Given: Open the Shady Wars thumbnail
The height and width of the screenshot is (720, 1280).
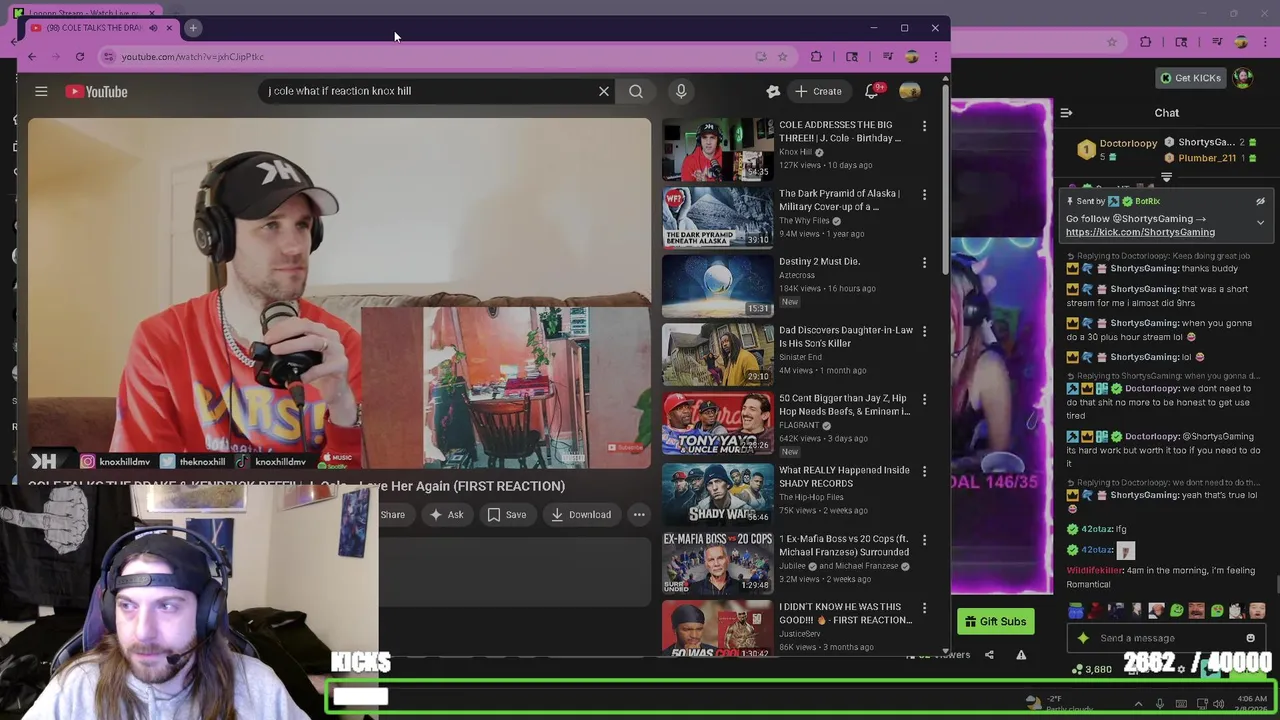Looking at the screenshot, I should pos(717,494).
